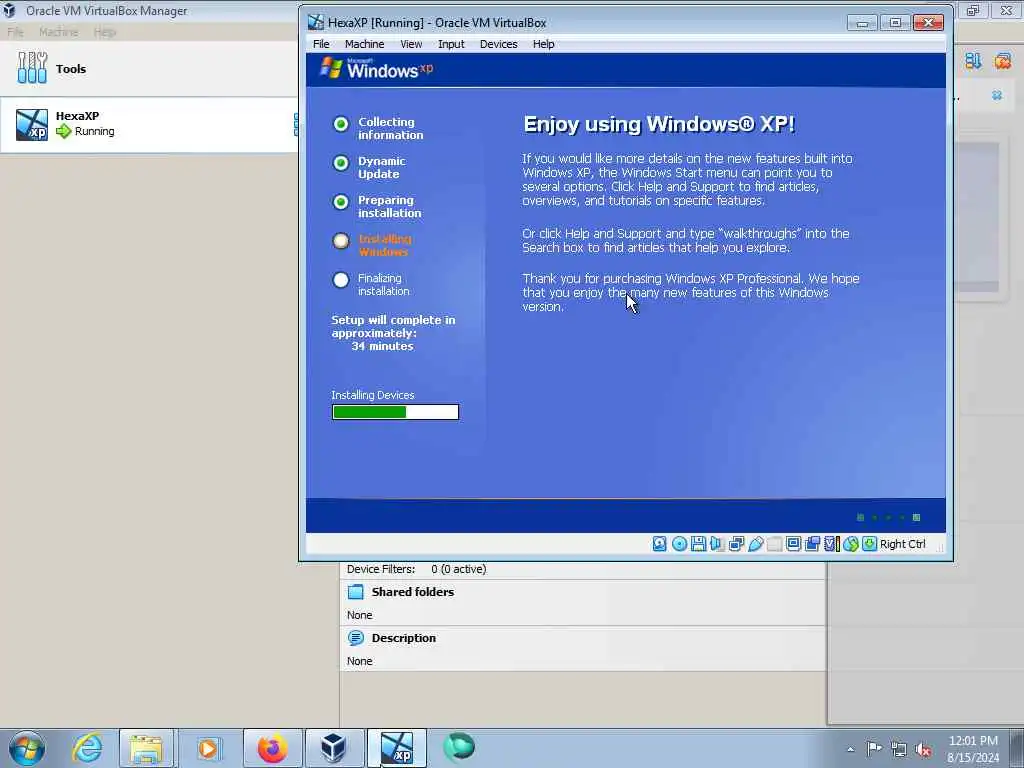Open network status icon in system tray
The width and height of the screenshot is (1024, 768).
click(x=899, y=749)
